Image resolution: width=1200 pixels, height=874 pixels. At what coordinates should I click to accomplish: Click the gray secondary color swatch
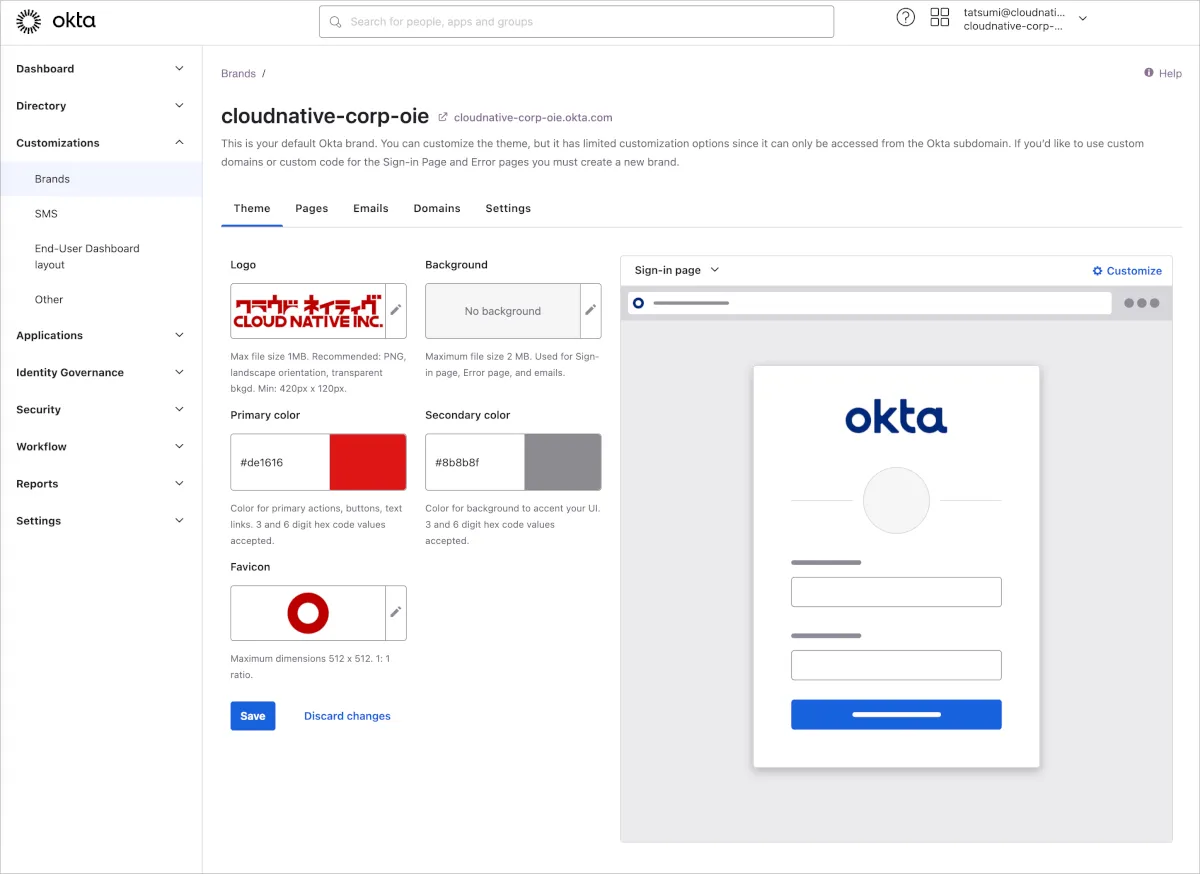563,462
